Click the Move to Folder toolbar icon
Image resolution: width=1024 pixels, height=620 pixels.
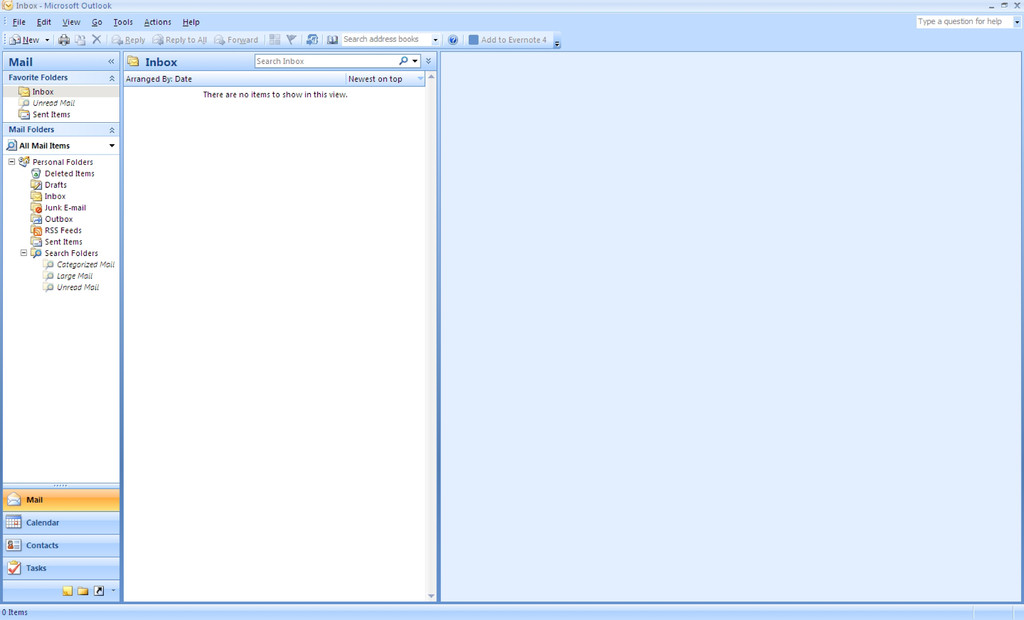click(80, 40)
